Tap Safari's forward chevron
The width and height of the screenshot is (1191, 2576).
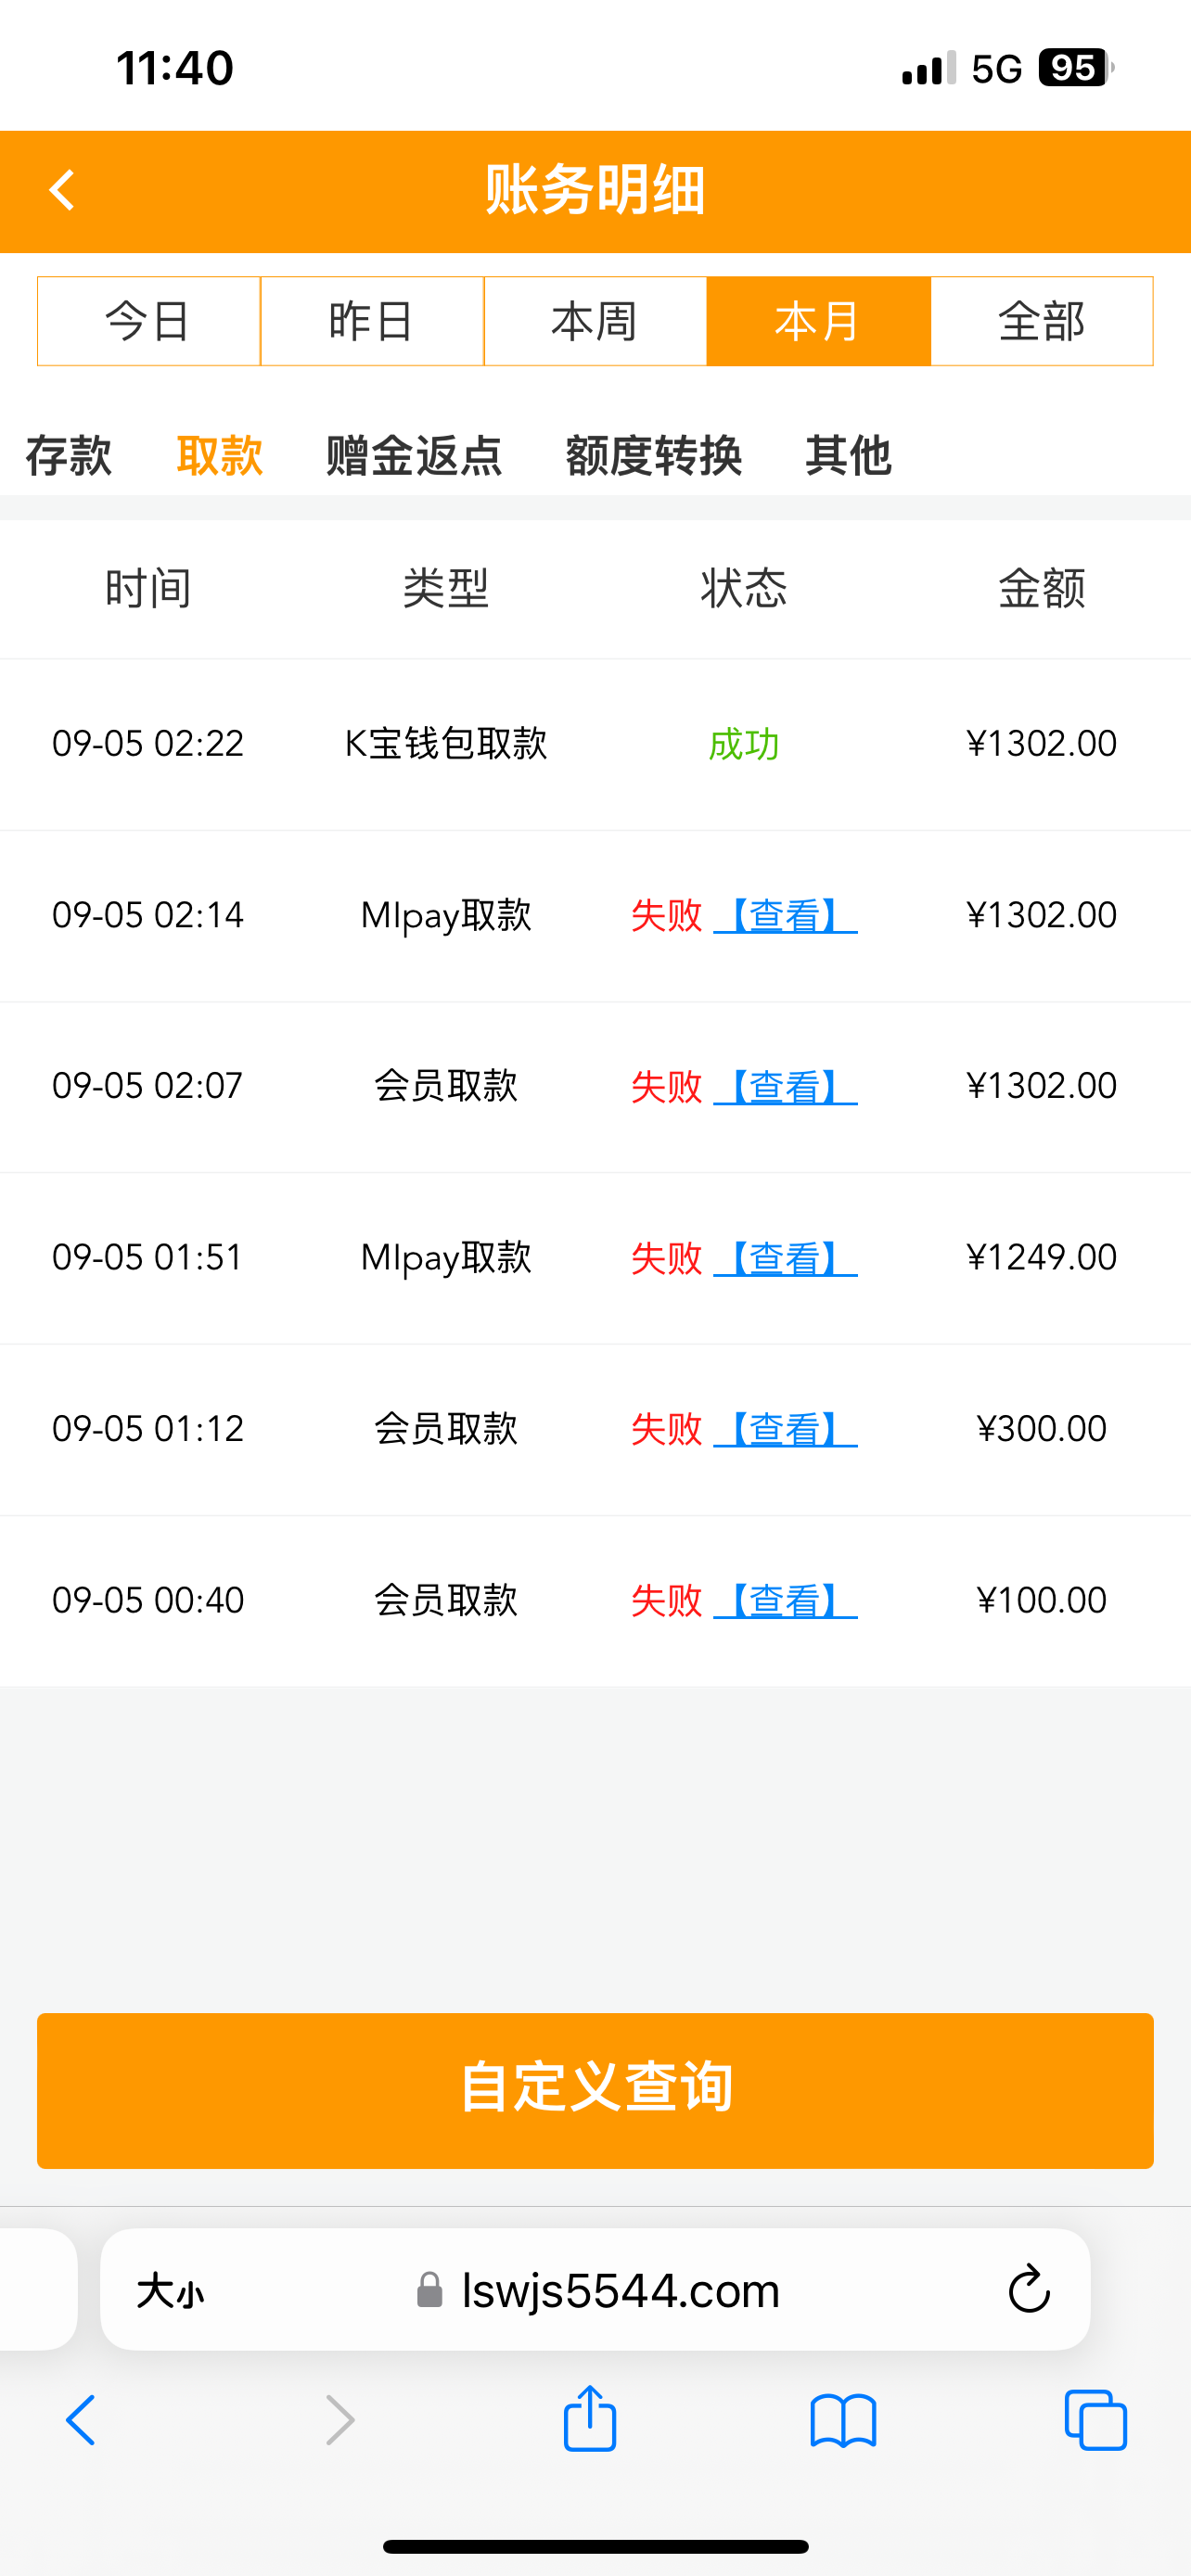340,2421
